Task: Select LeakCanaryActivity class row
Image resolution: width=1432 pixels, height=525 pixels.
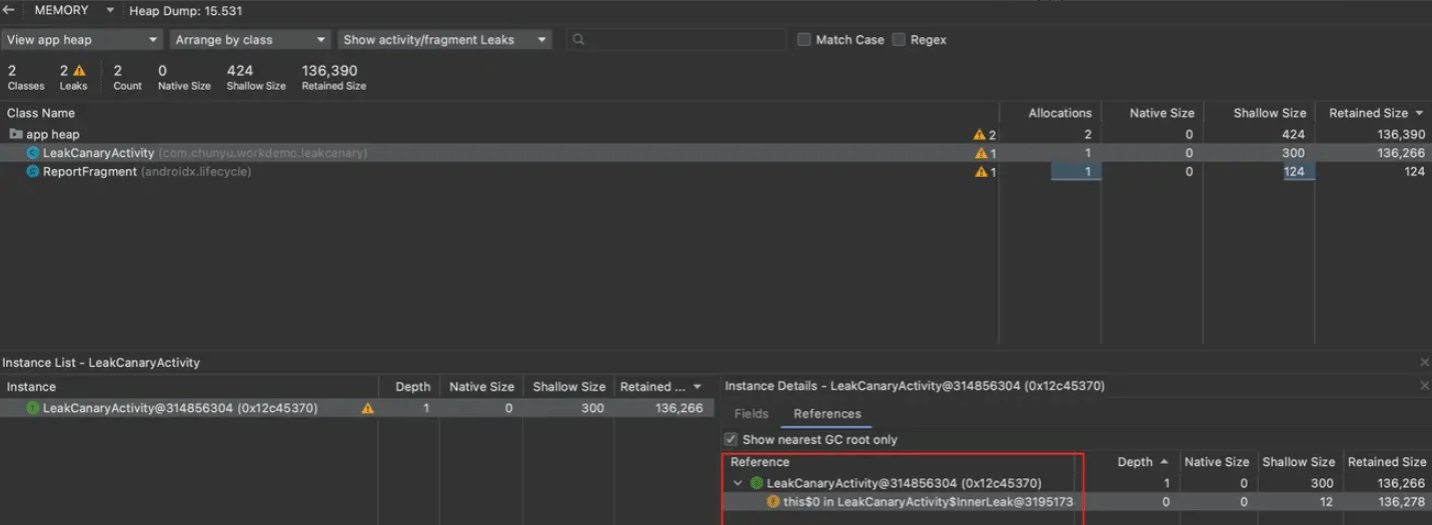Action: (716, 153)
